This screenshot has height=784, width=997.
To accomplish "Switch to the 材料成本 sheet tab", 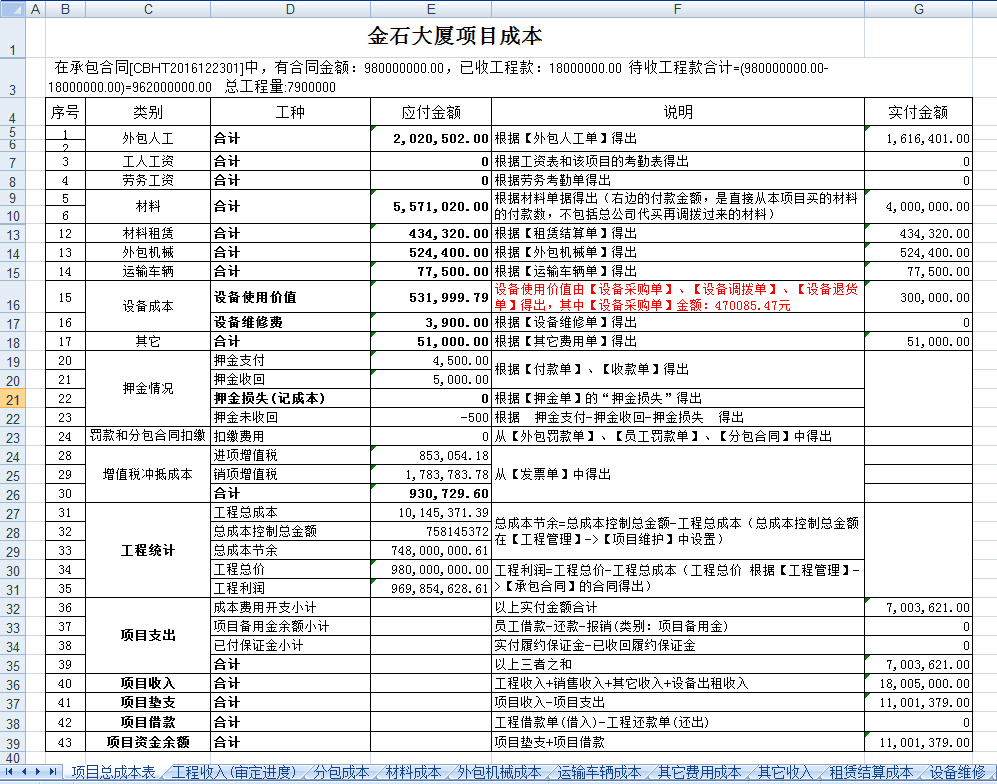I will pos(412,773).
